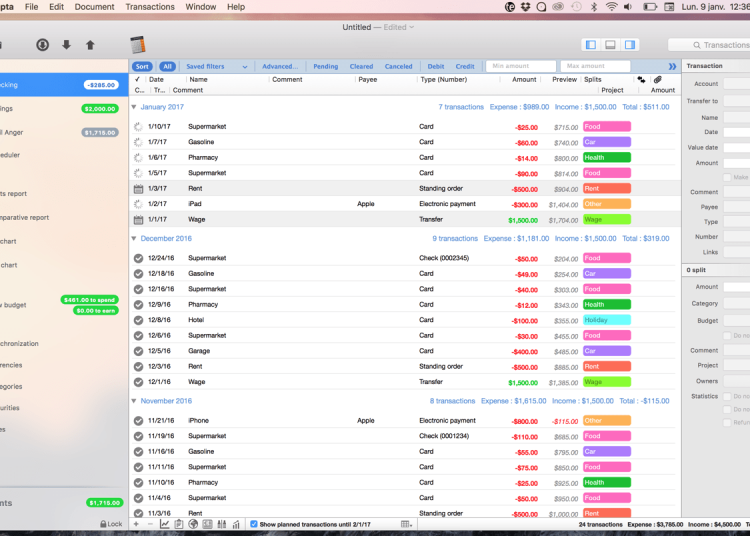This screenshot has width=750, height=536.
Task: Click the Food category tag on Supermarket 1/10/17
Action: pyautogui.click(x=606, y=127)
